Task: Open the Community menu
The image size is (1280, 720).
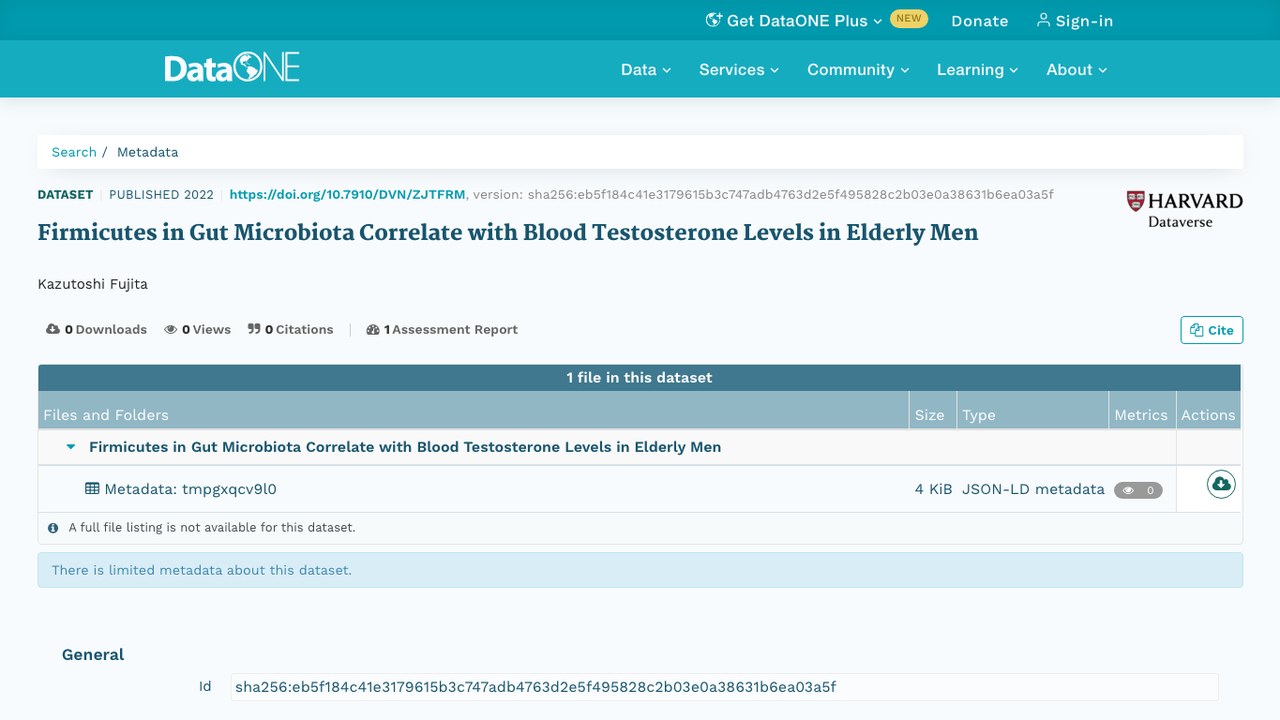Action: (x=858, y=70)
